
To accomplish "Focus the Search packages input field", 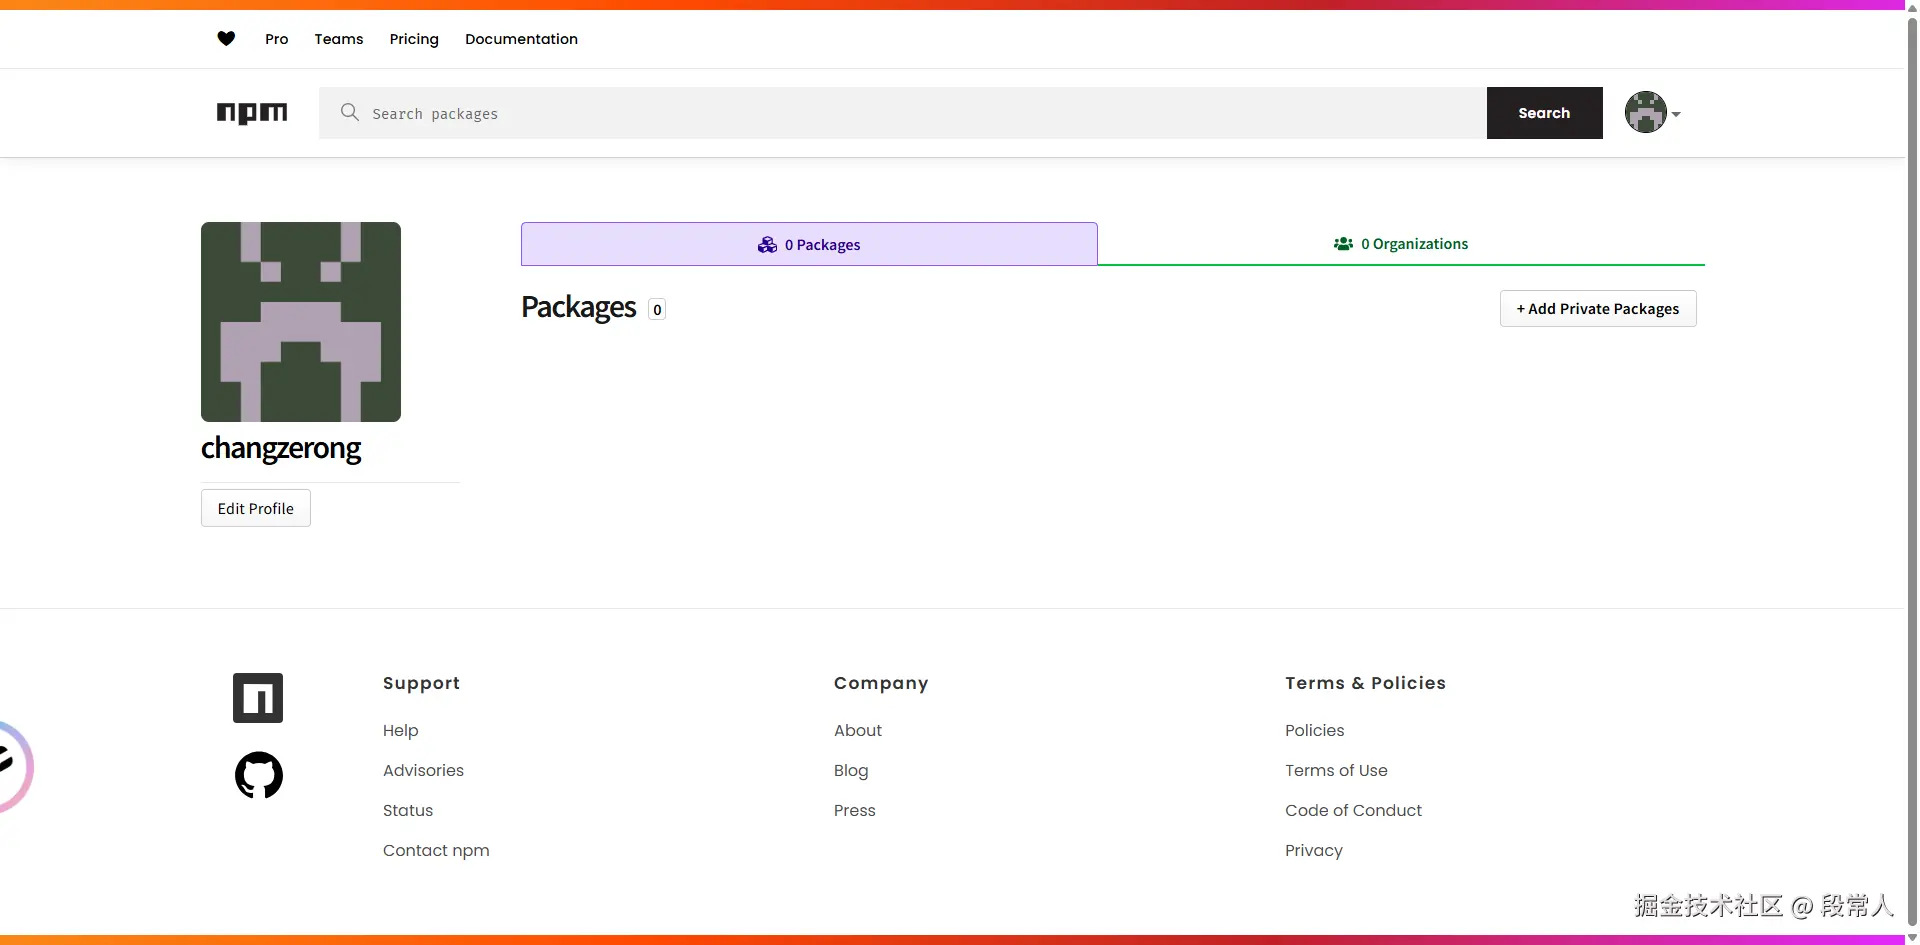I will (x=903, y=113).
